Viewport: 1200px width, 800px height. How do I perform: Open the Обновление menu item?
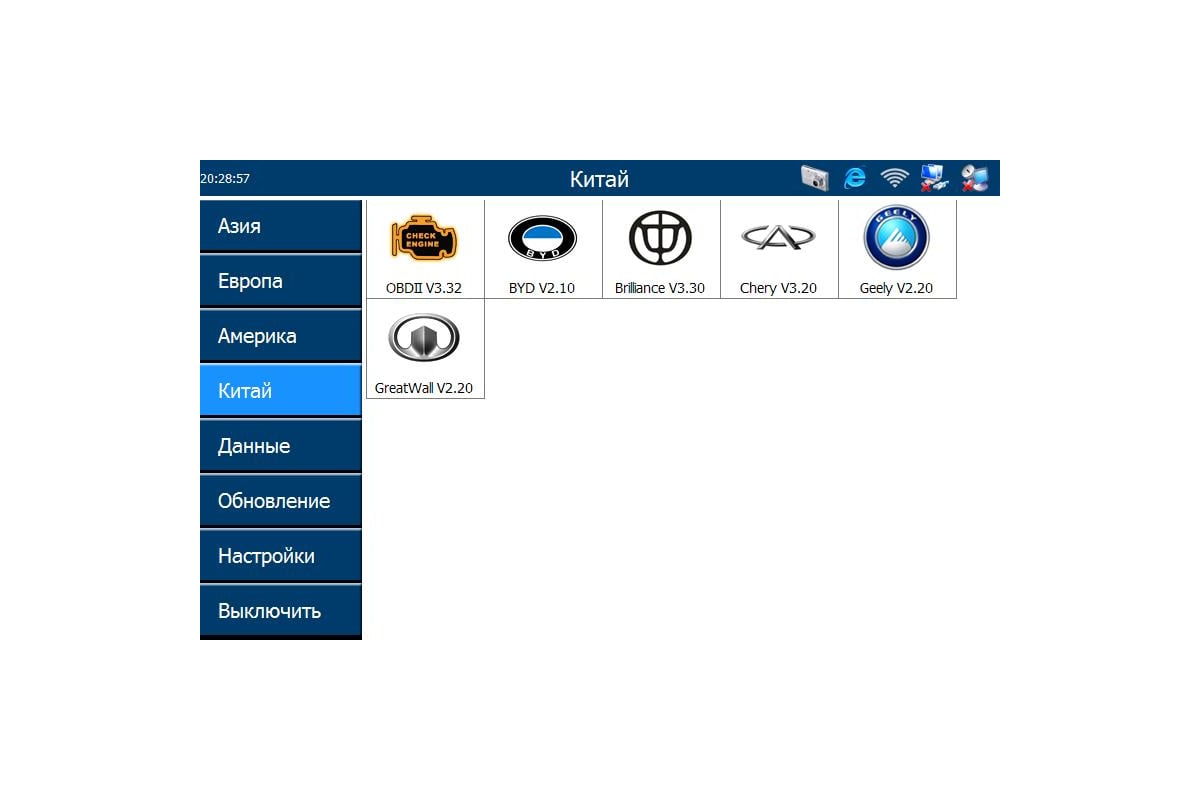point(280,501)
